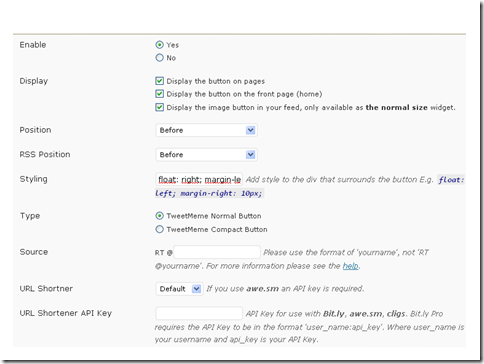484x364 pixels.
Task: Click the 'Source' setting label
Action: coord(34,252)
